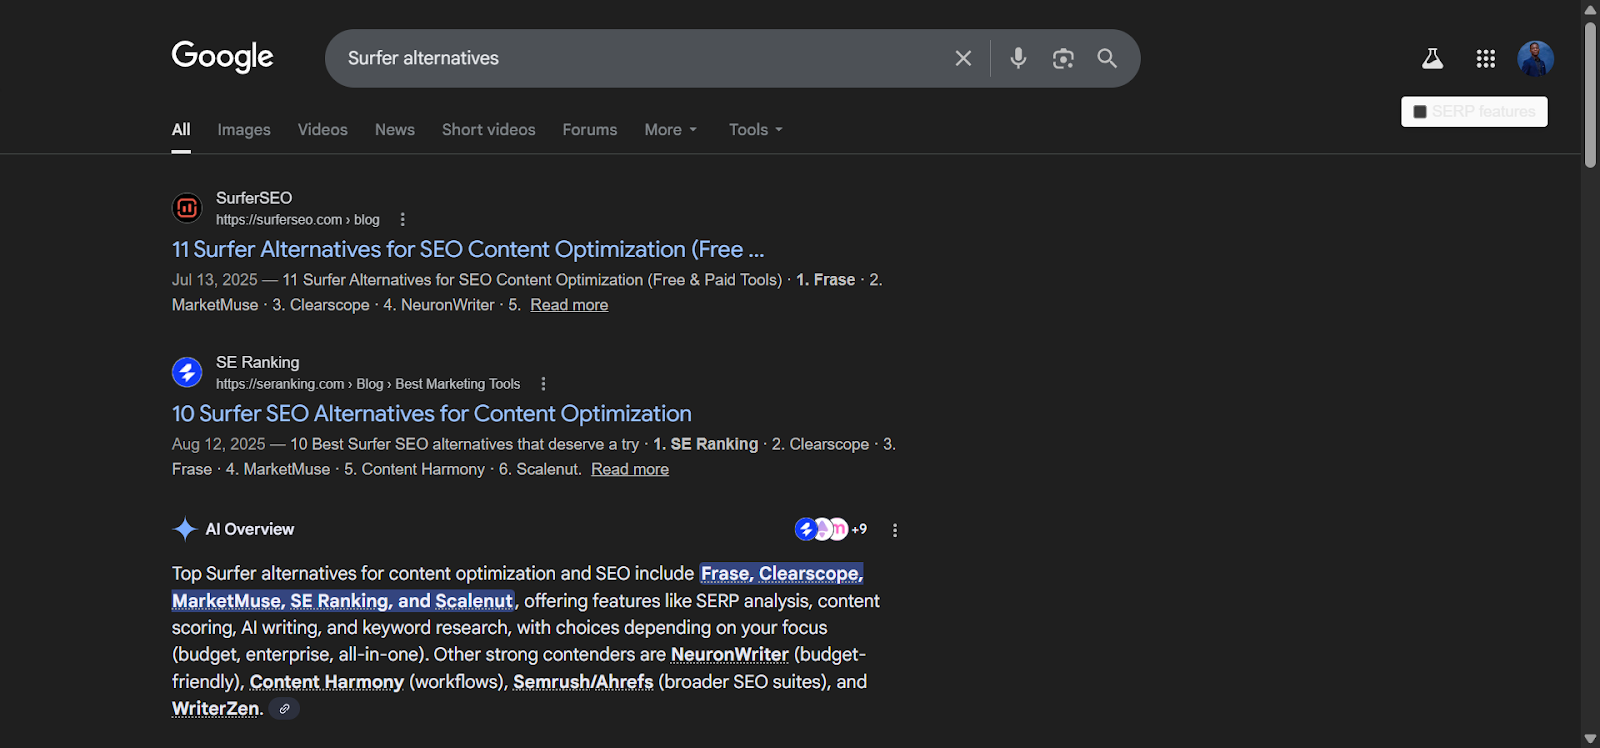Switch to the Forums tab
The height and width of the screenshot is (748, 1600).
[590, 130]
